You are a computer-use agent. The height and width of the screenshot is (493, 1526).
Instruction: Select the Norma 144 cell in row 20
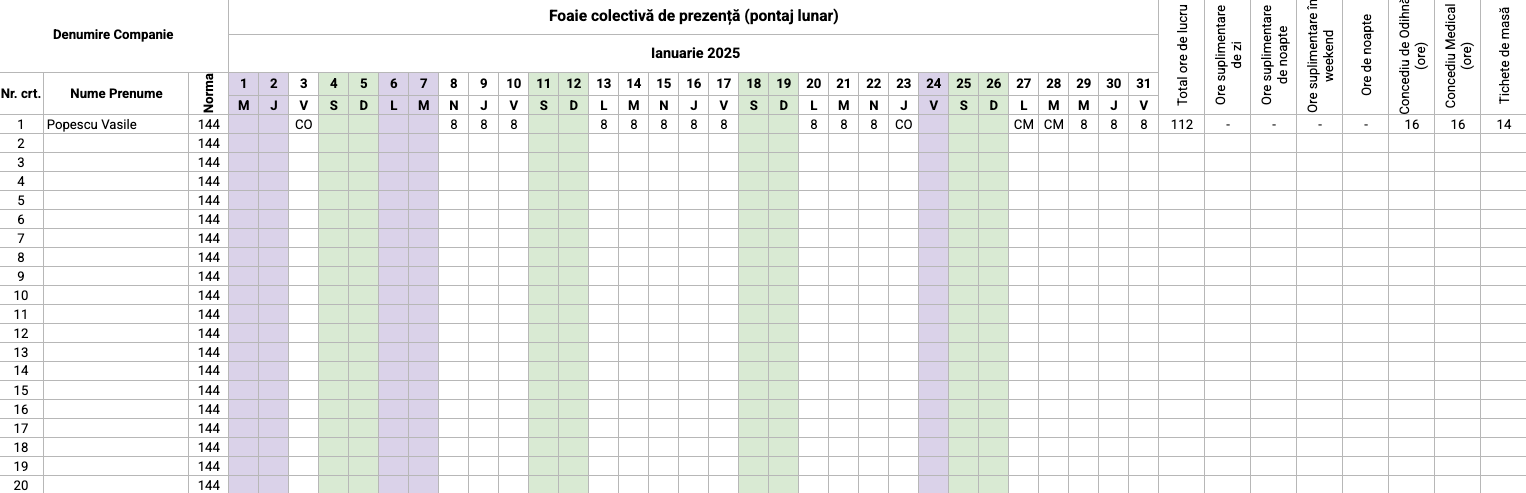point(209,485)
